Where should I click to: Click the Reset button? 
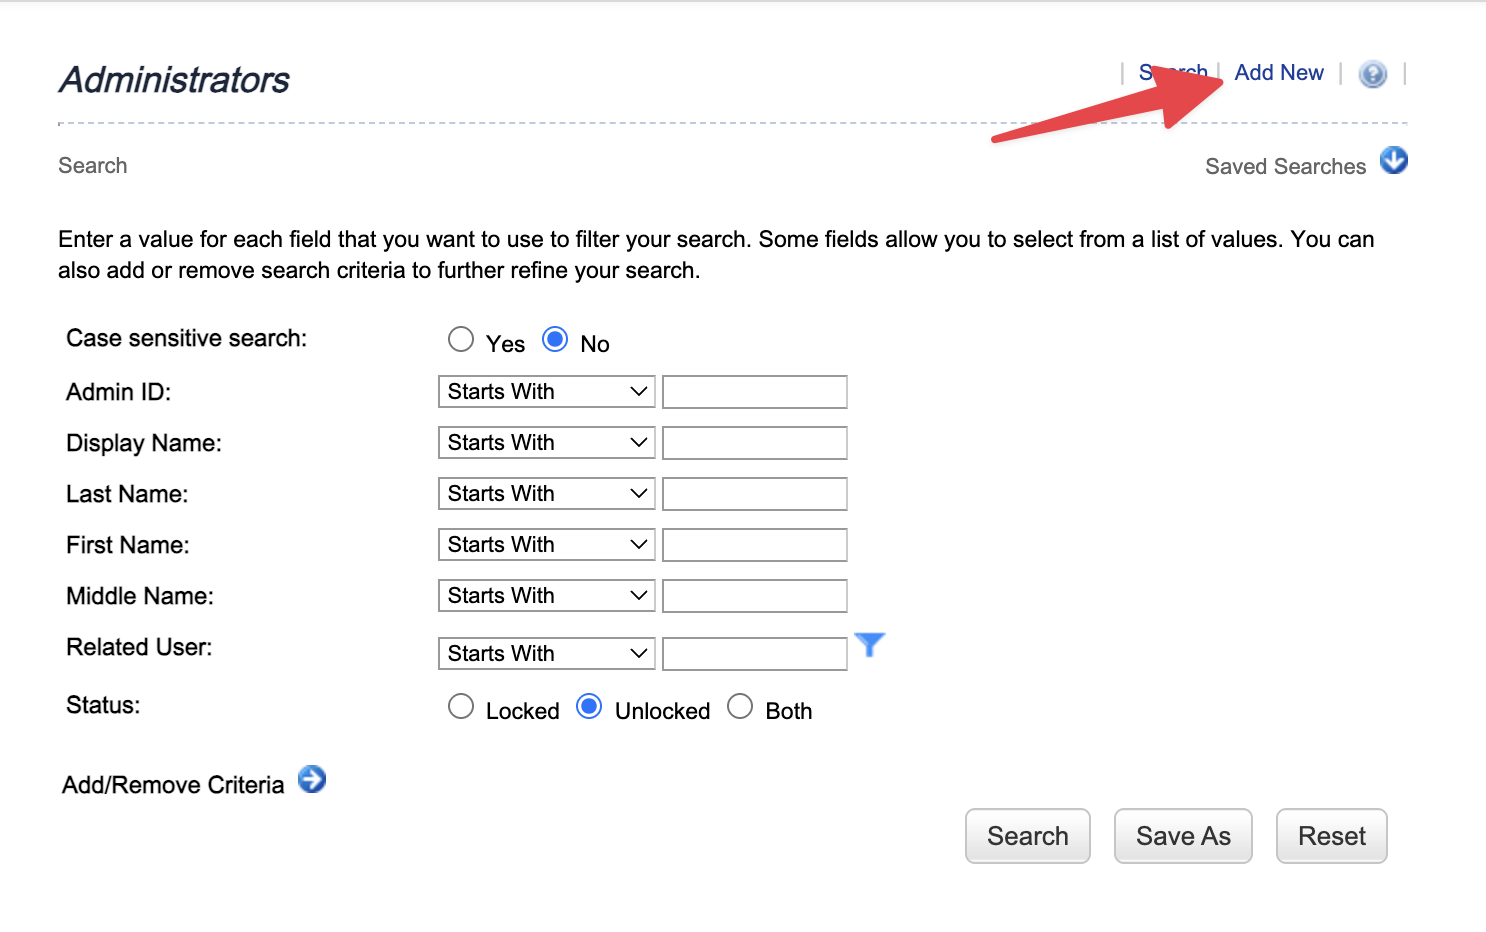(x=1331, y=836)
